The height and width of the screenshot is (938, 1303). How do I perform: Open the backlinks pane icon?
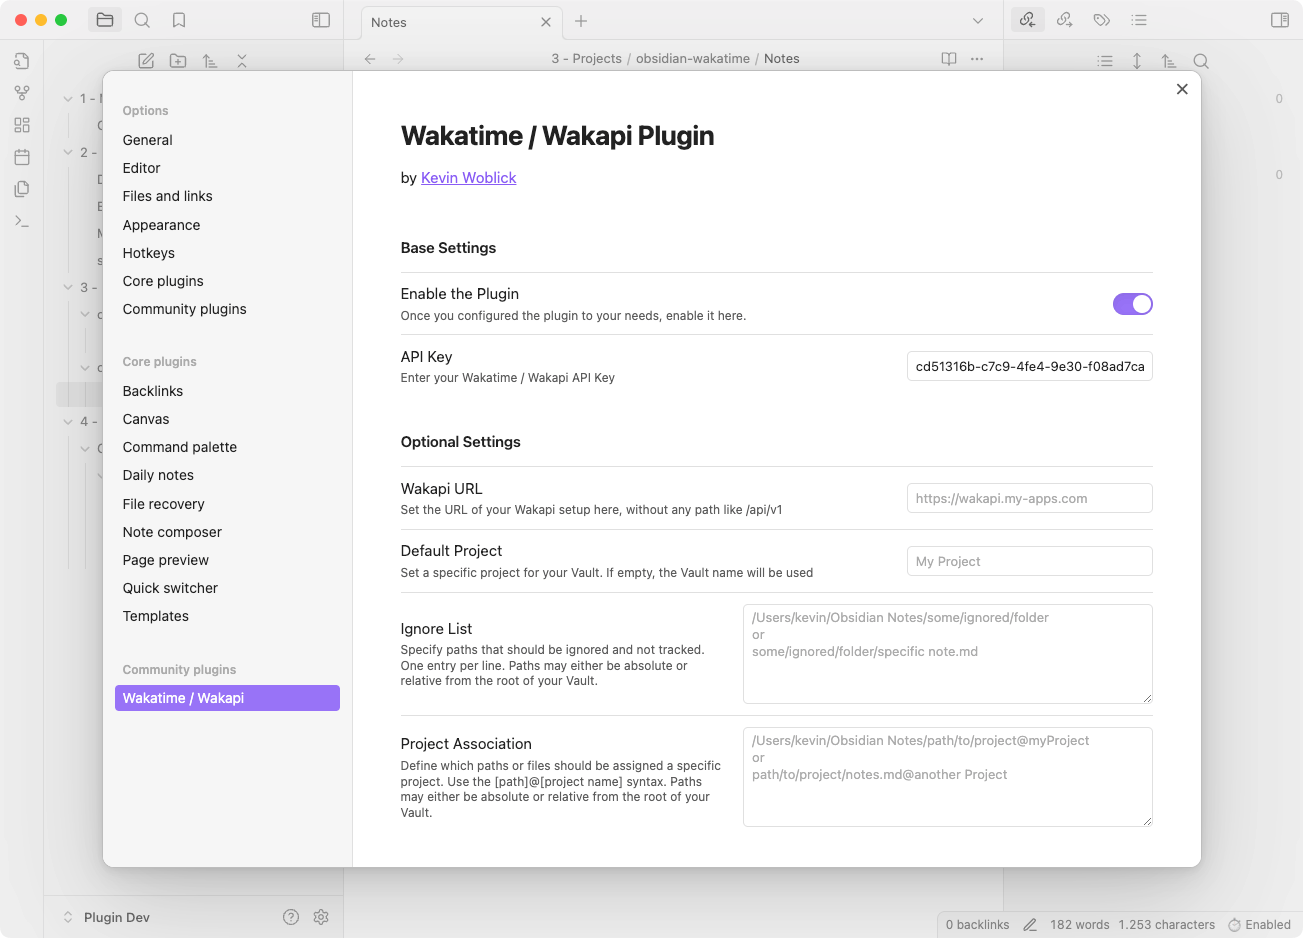coord(1027,19)
